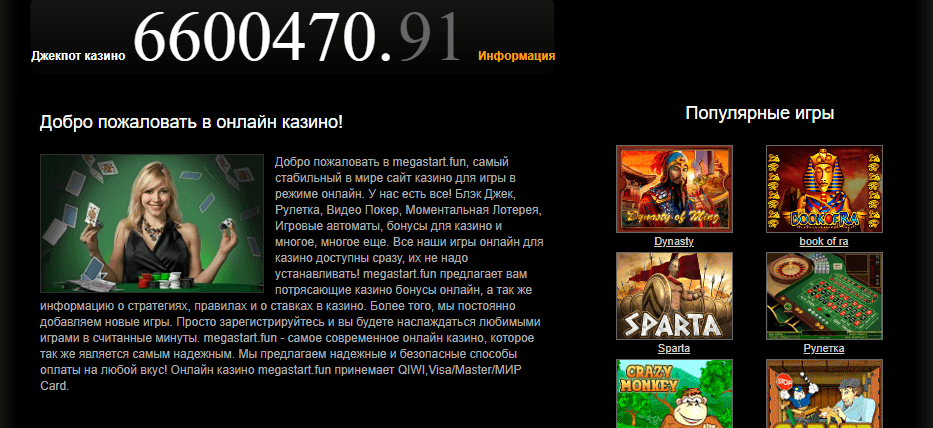Open the Sparta warrior game thumbnail
933x428 pixels.
point(674,296)
